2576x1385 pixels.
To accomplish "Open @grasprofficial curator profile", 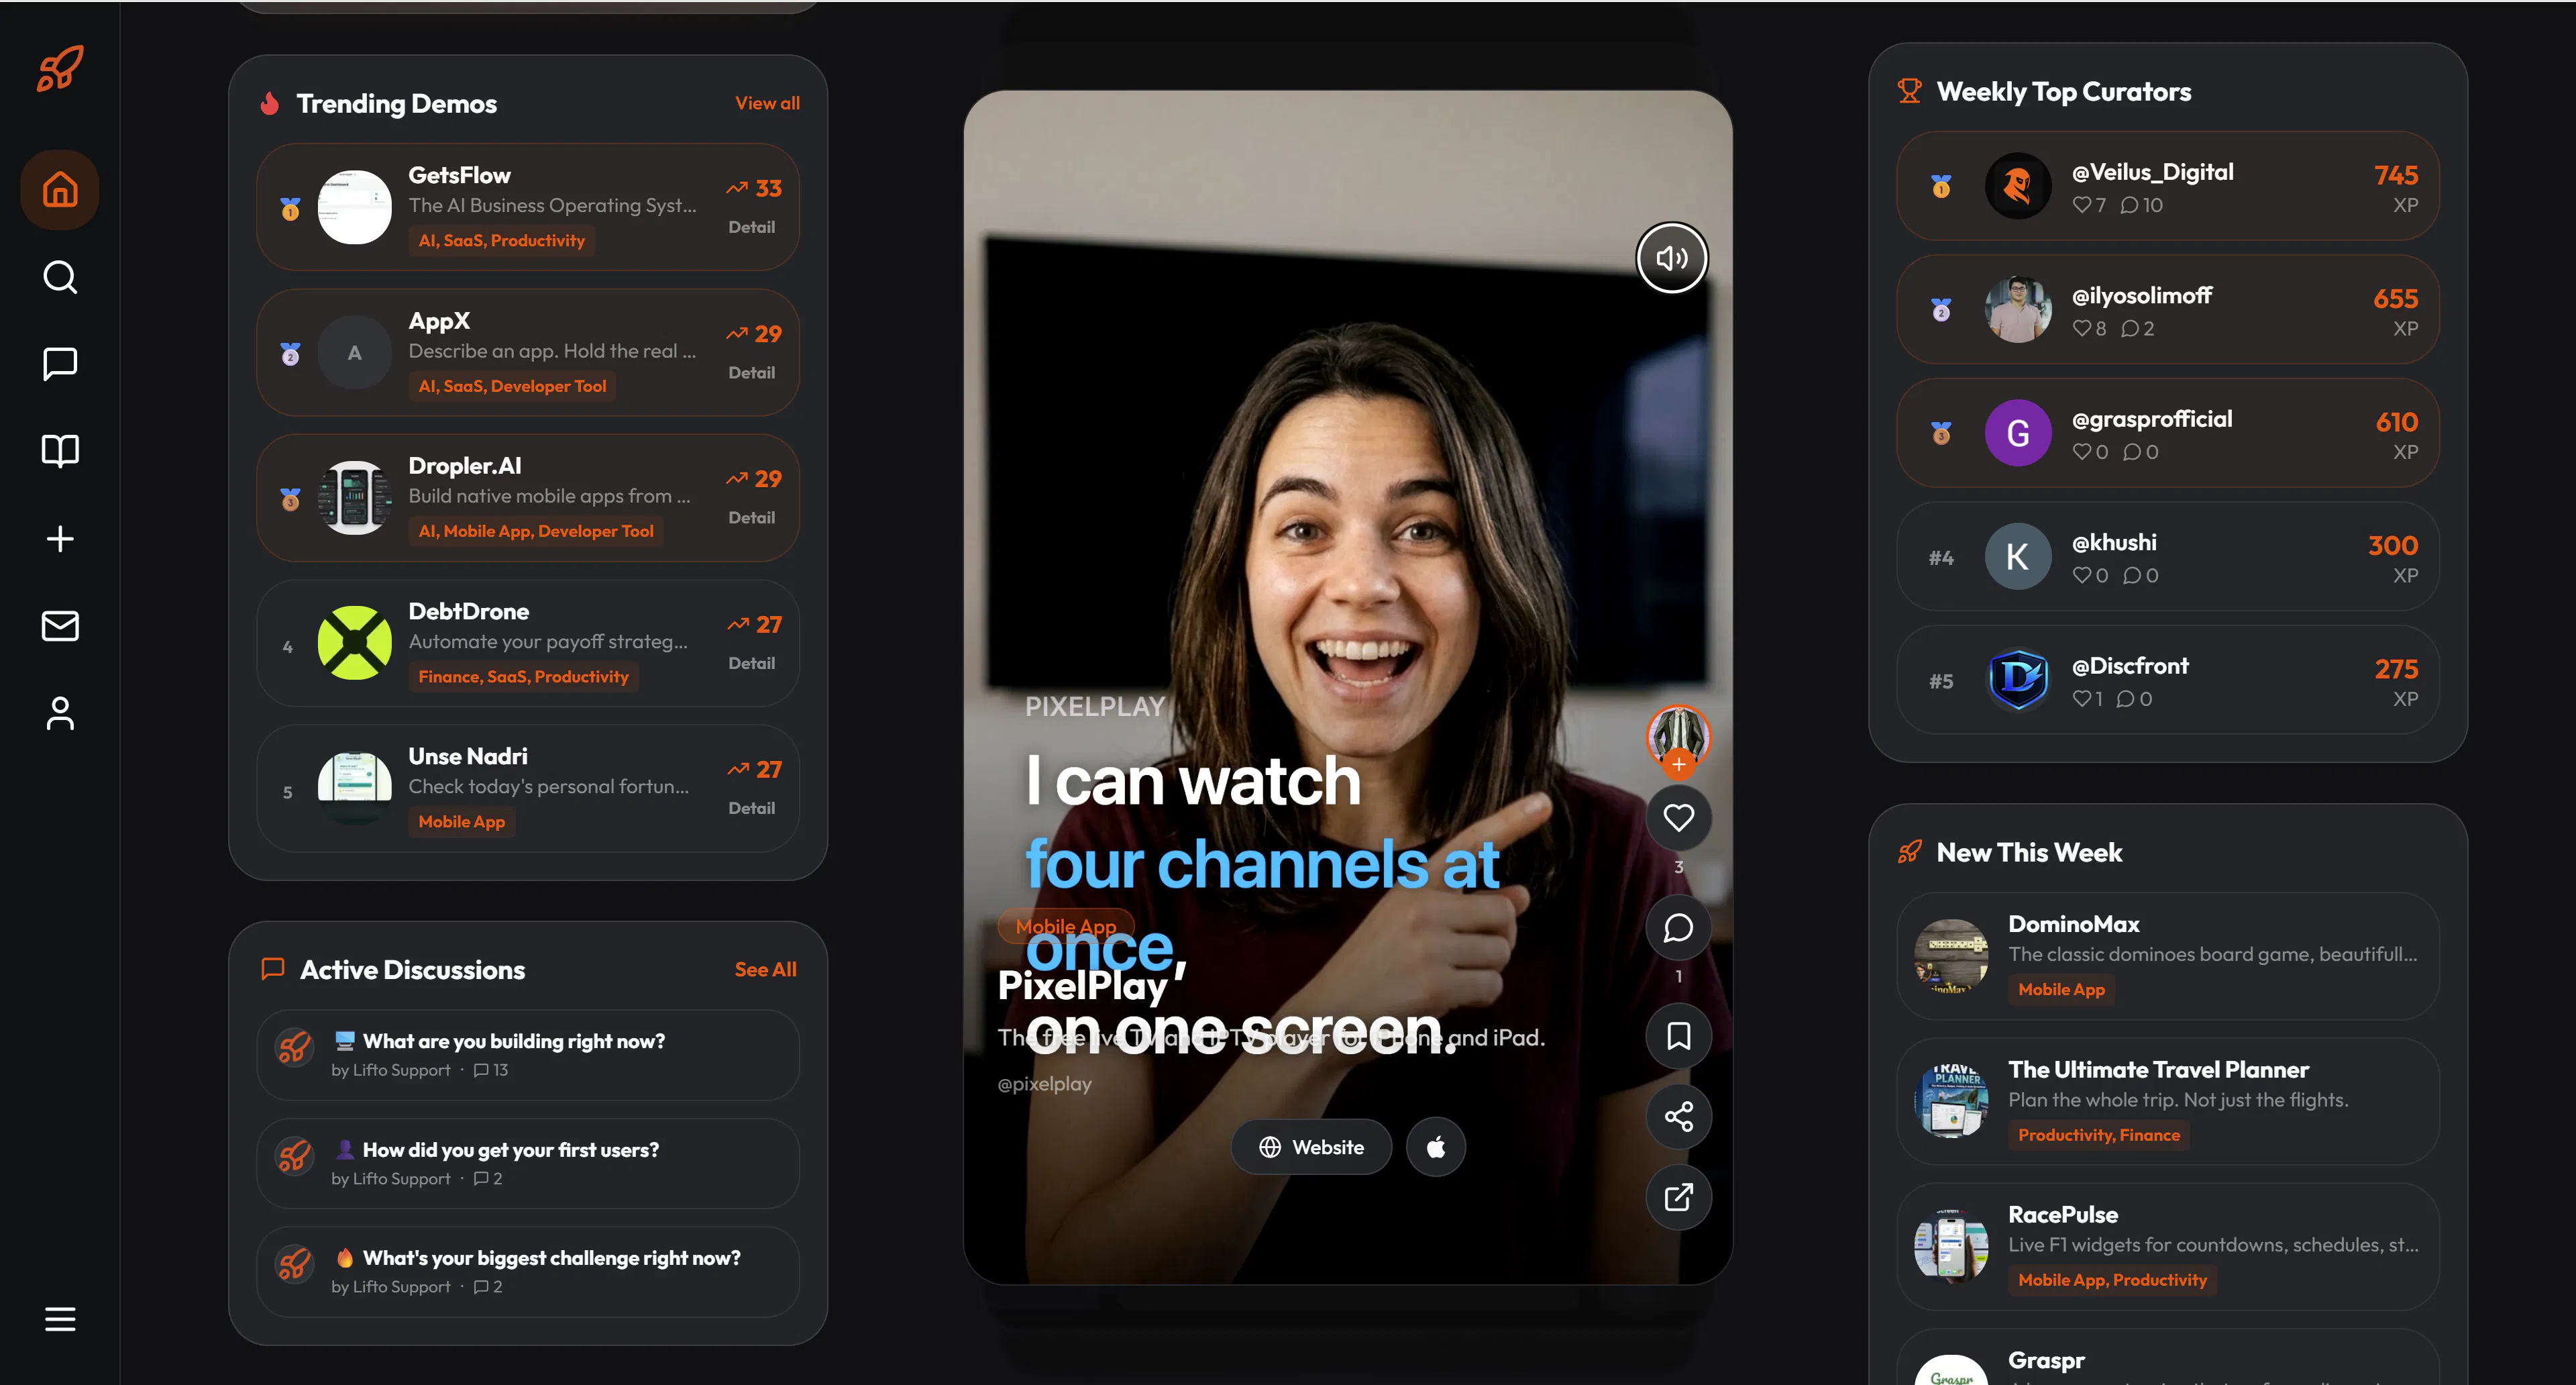I will coord(2167,433).
